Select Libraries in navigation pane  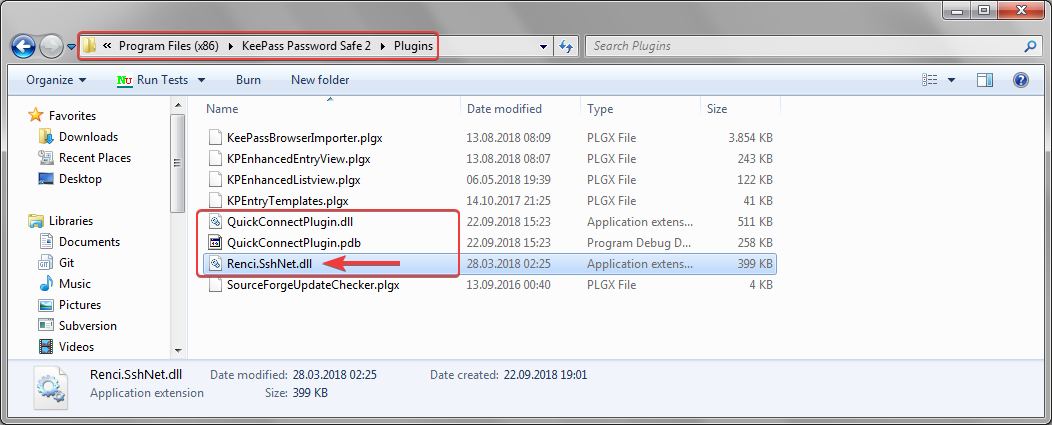pyautogui.click(x=71, y=221)
